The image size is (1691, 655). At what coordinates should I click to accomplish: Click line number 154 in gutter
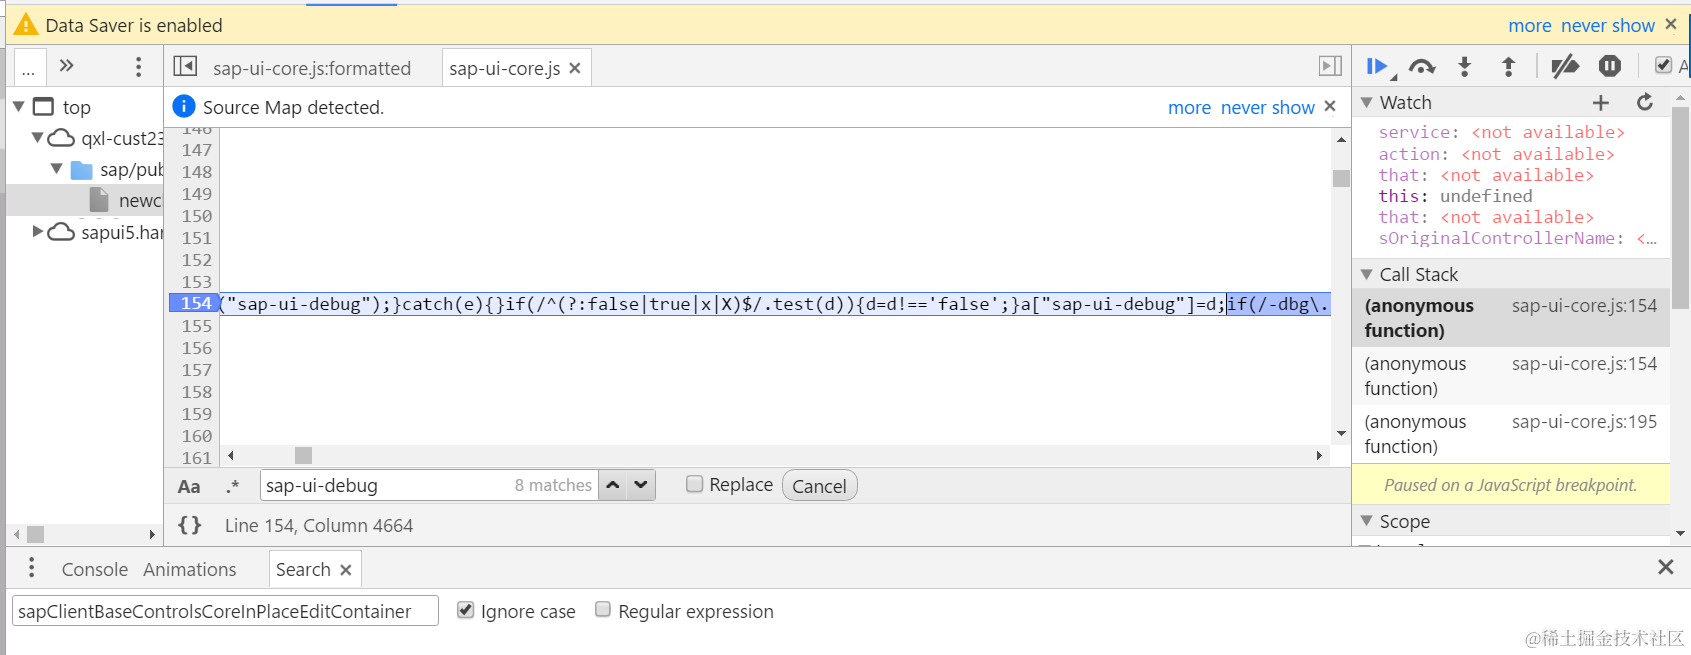[196, 303]
